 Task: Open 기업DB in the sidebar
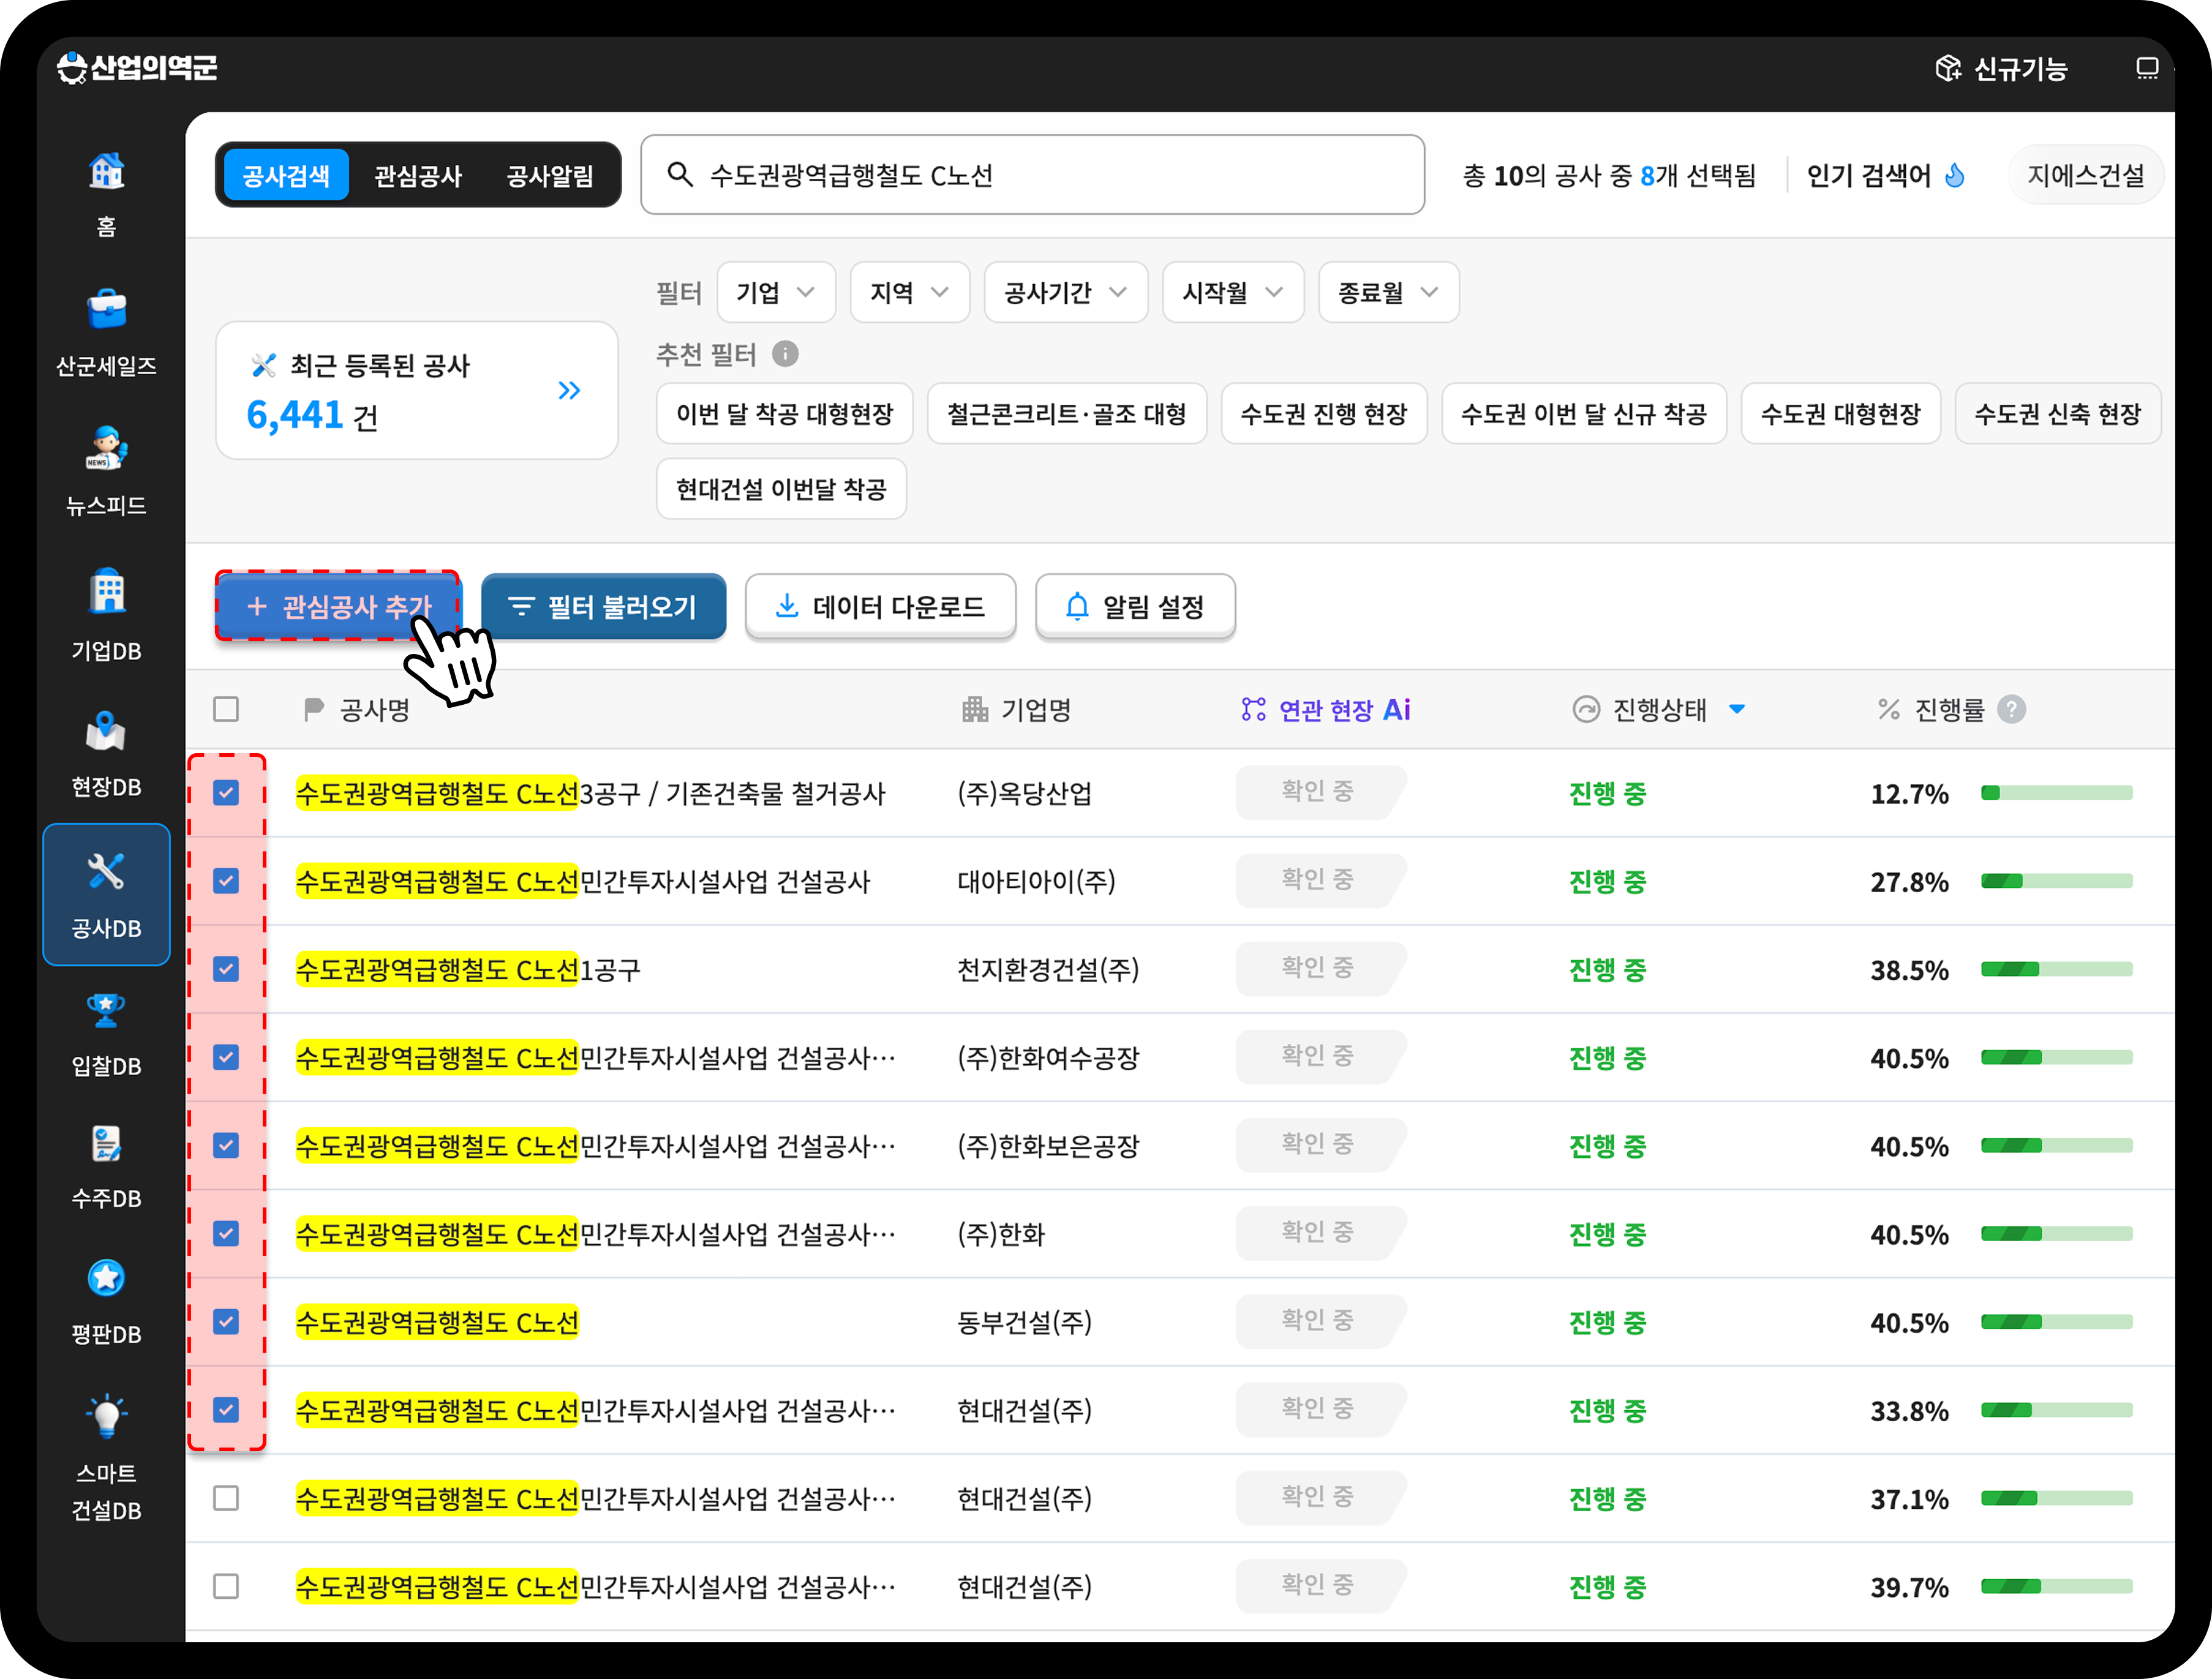click(106, 615)
